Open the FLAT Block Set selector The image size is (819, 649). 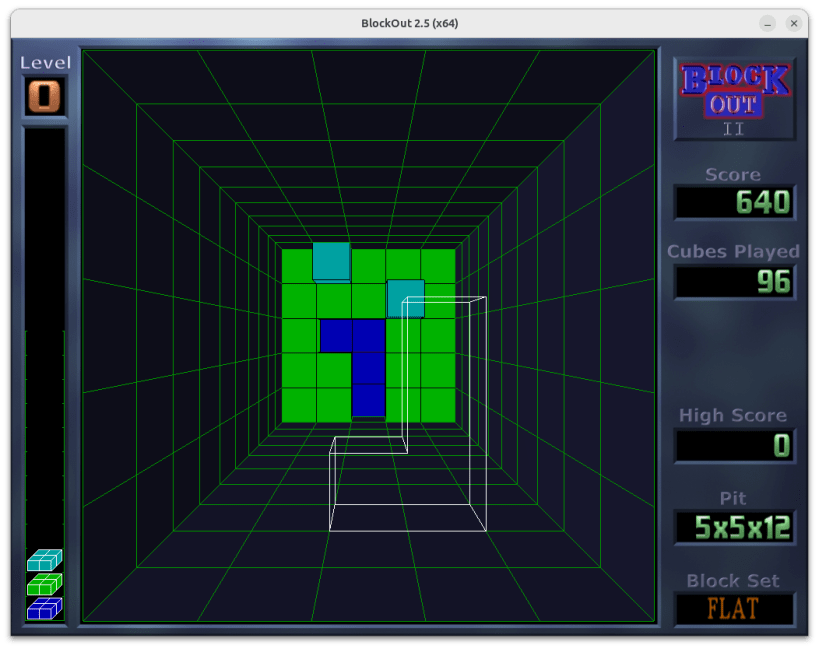point(735,608)
